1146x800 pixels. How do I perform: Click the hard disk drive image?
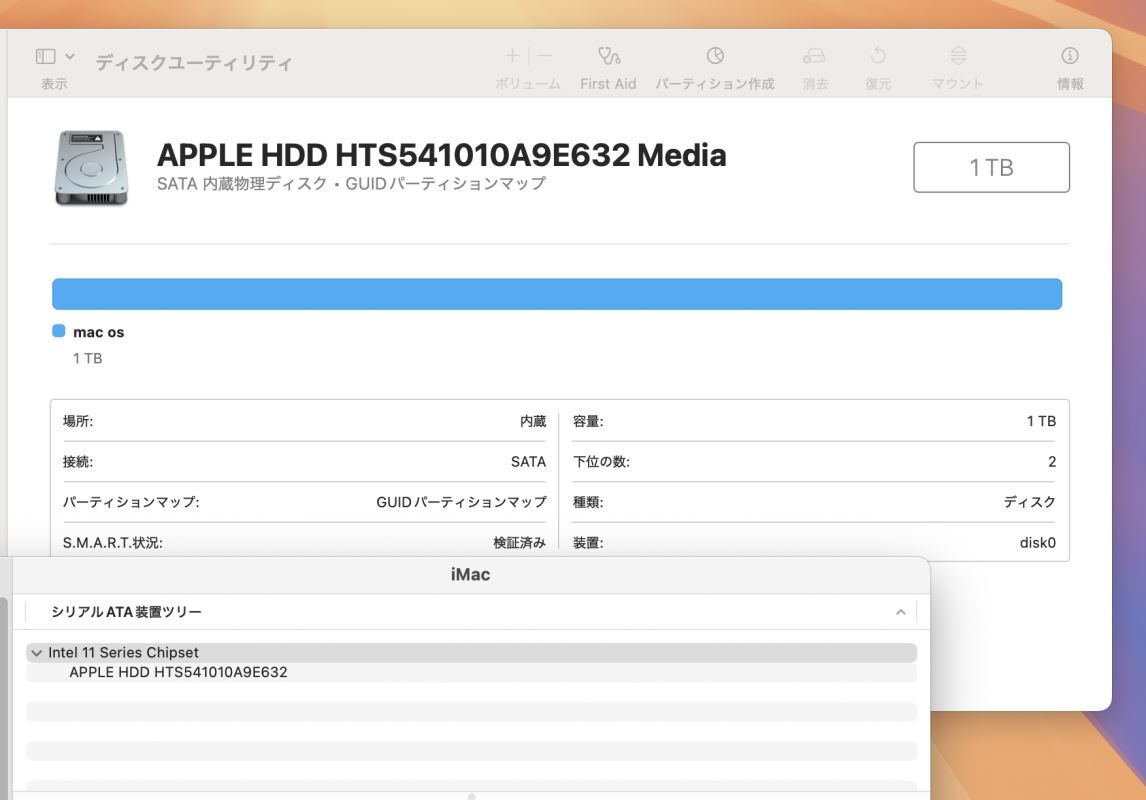[x=91, y=168]
